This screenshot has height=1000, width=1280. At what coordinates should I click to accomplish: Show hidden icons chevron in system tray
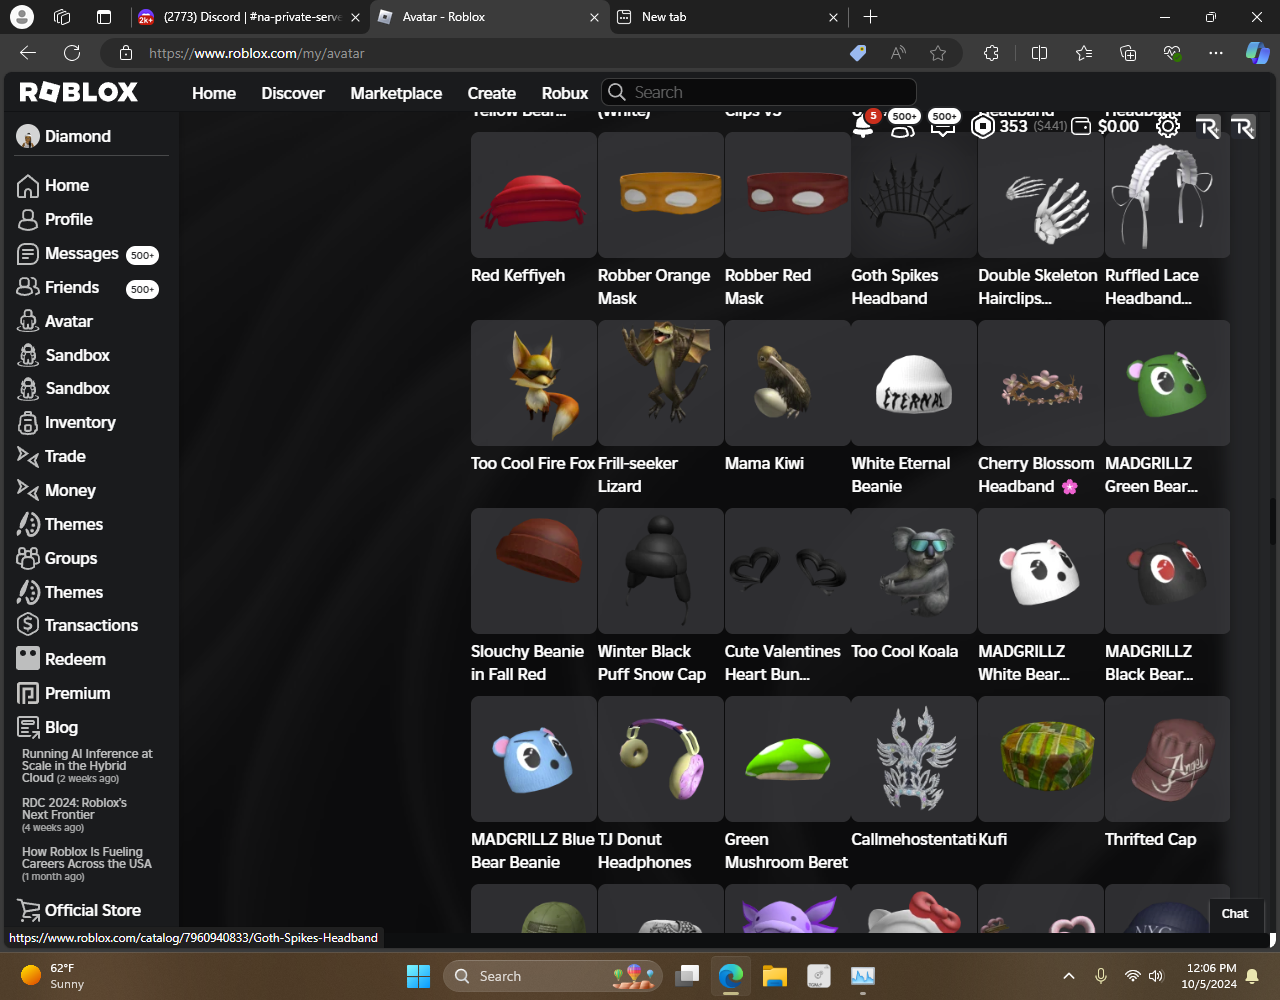(1069, 976)
